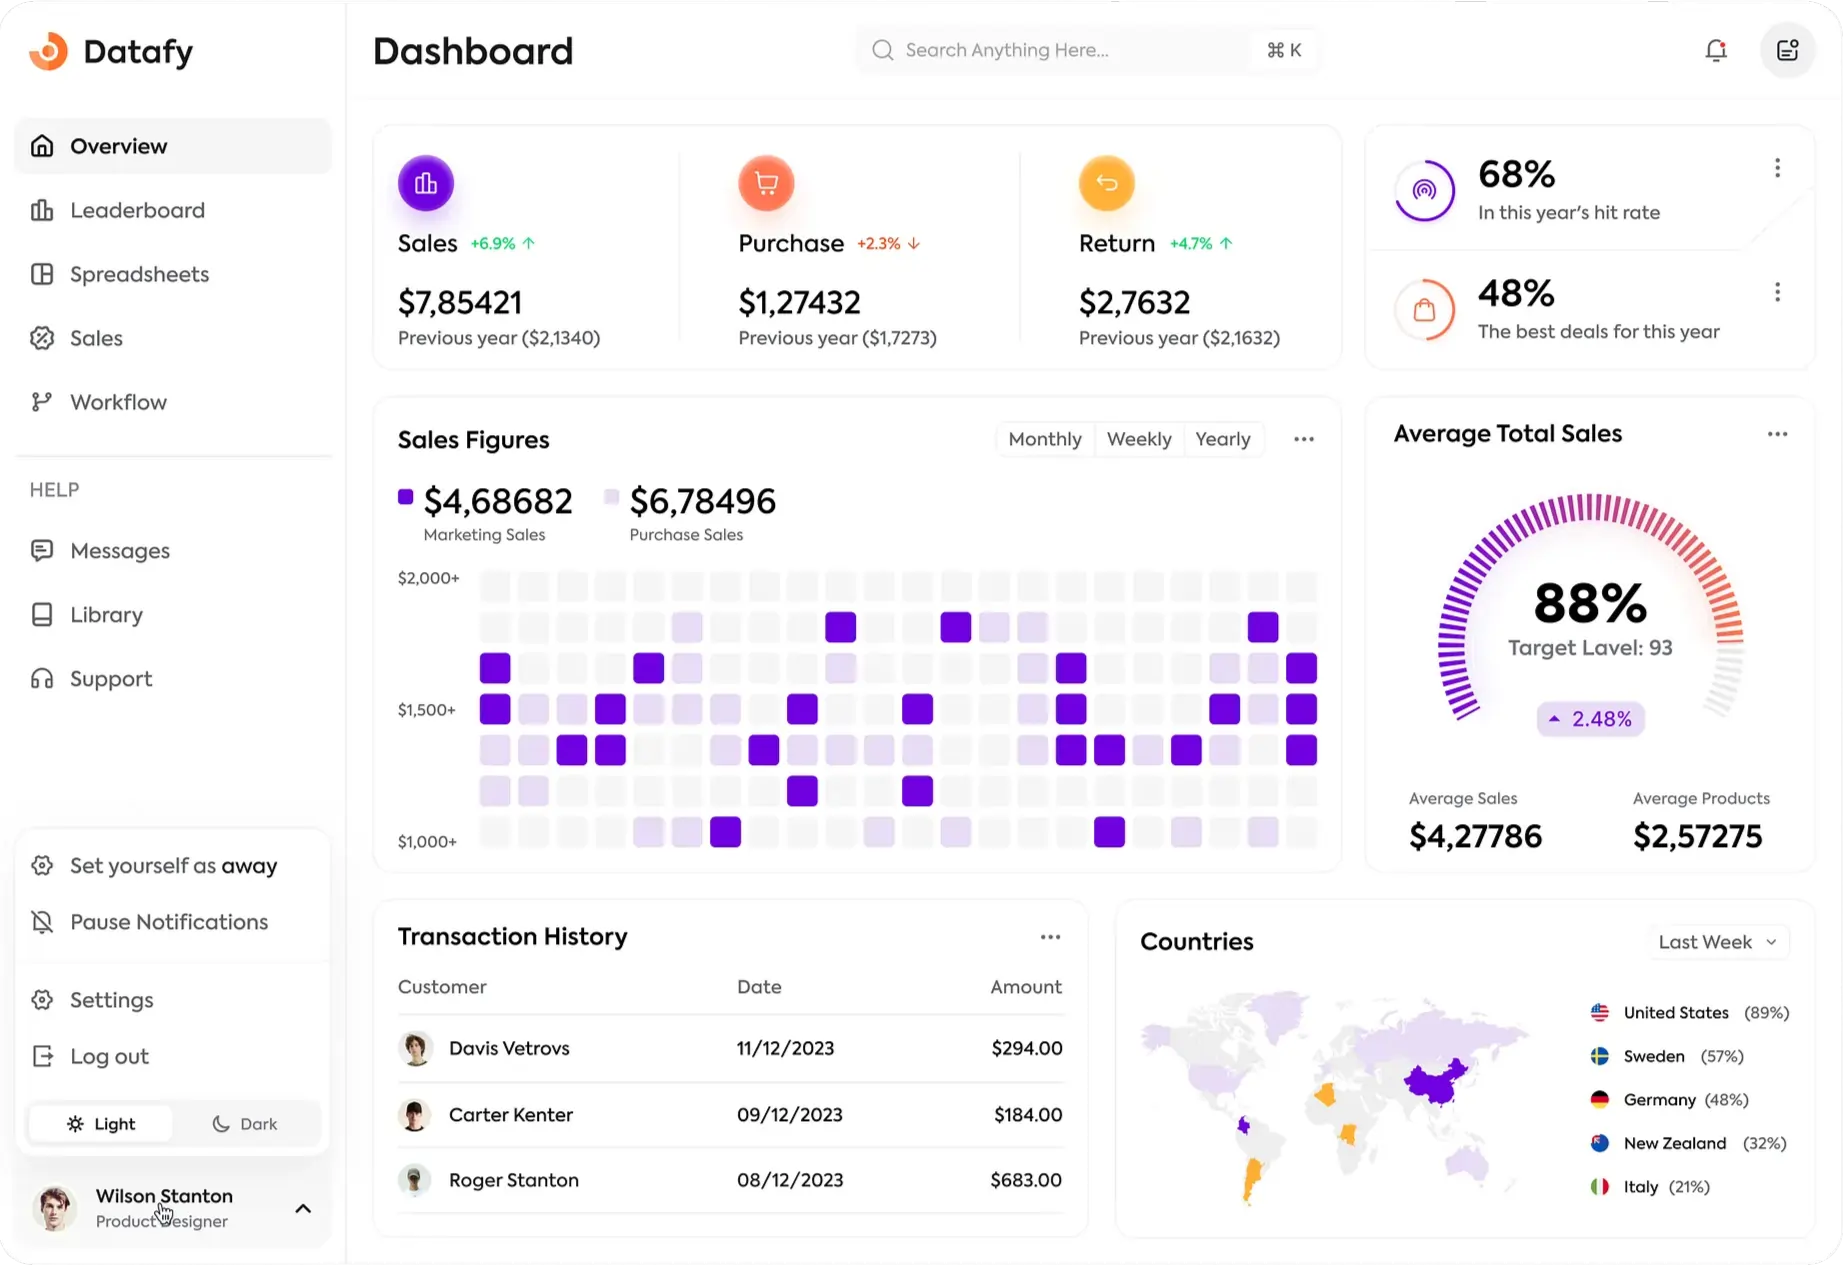Click the yellow Return arrow icon

(x=1106, y=183)
